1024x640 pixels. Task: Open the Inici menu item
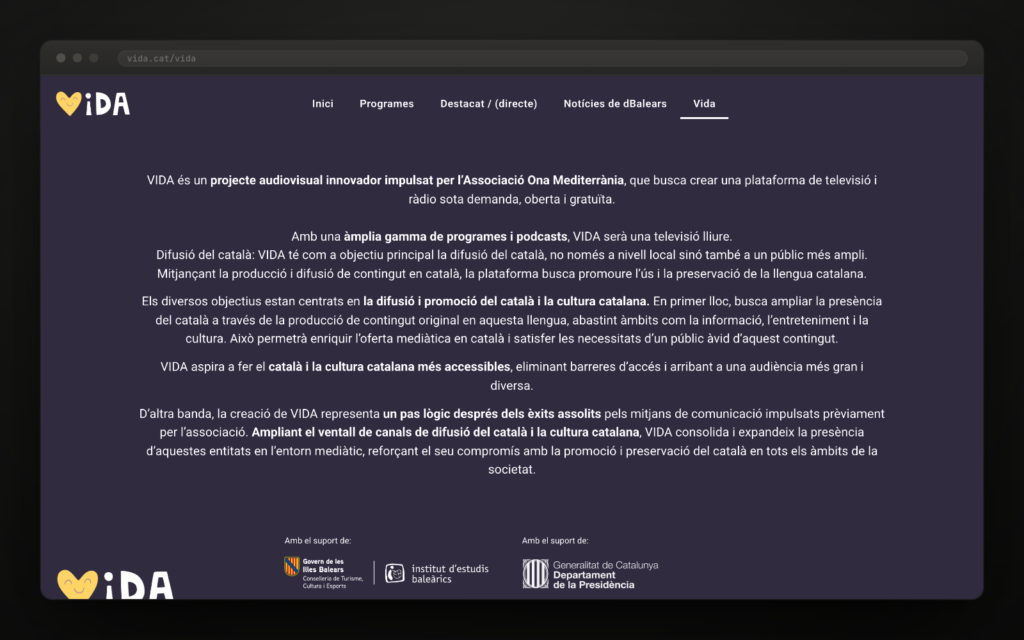click(323, 104)
